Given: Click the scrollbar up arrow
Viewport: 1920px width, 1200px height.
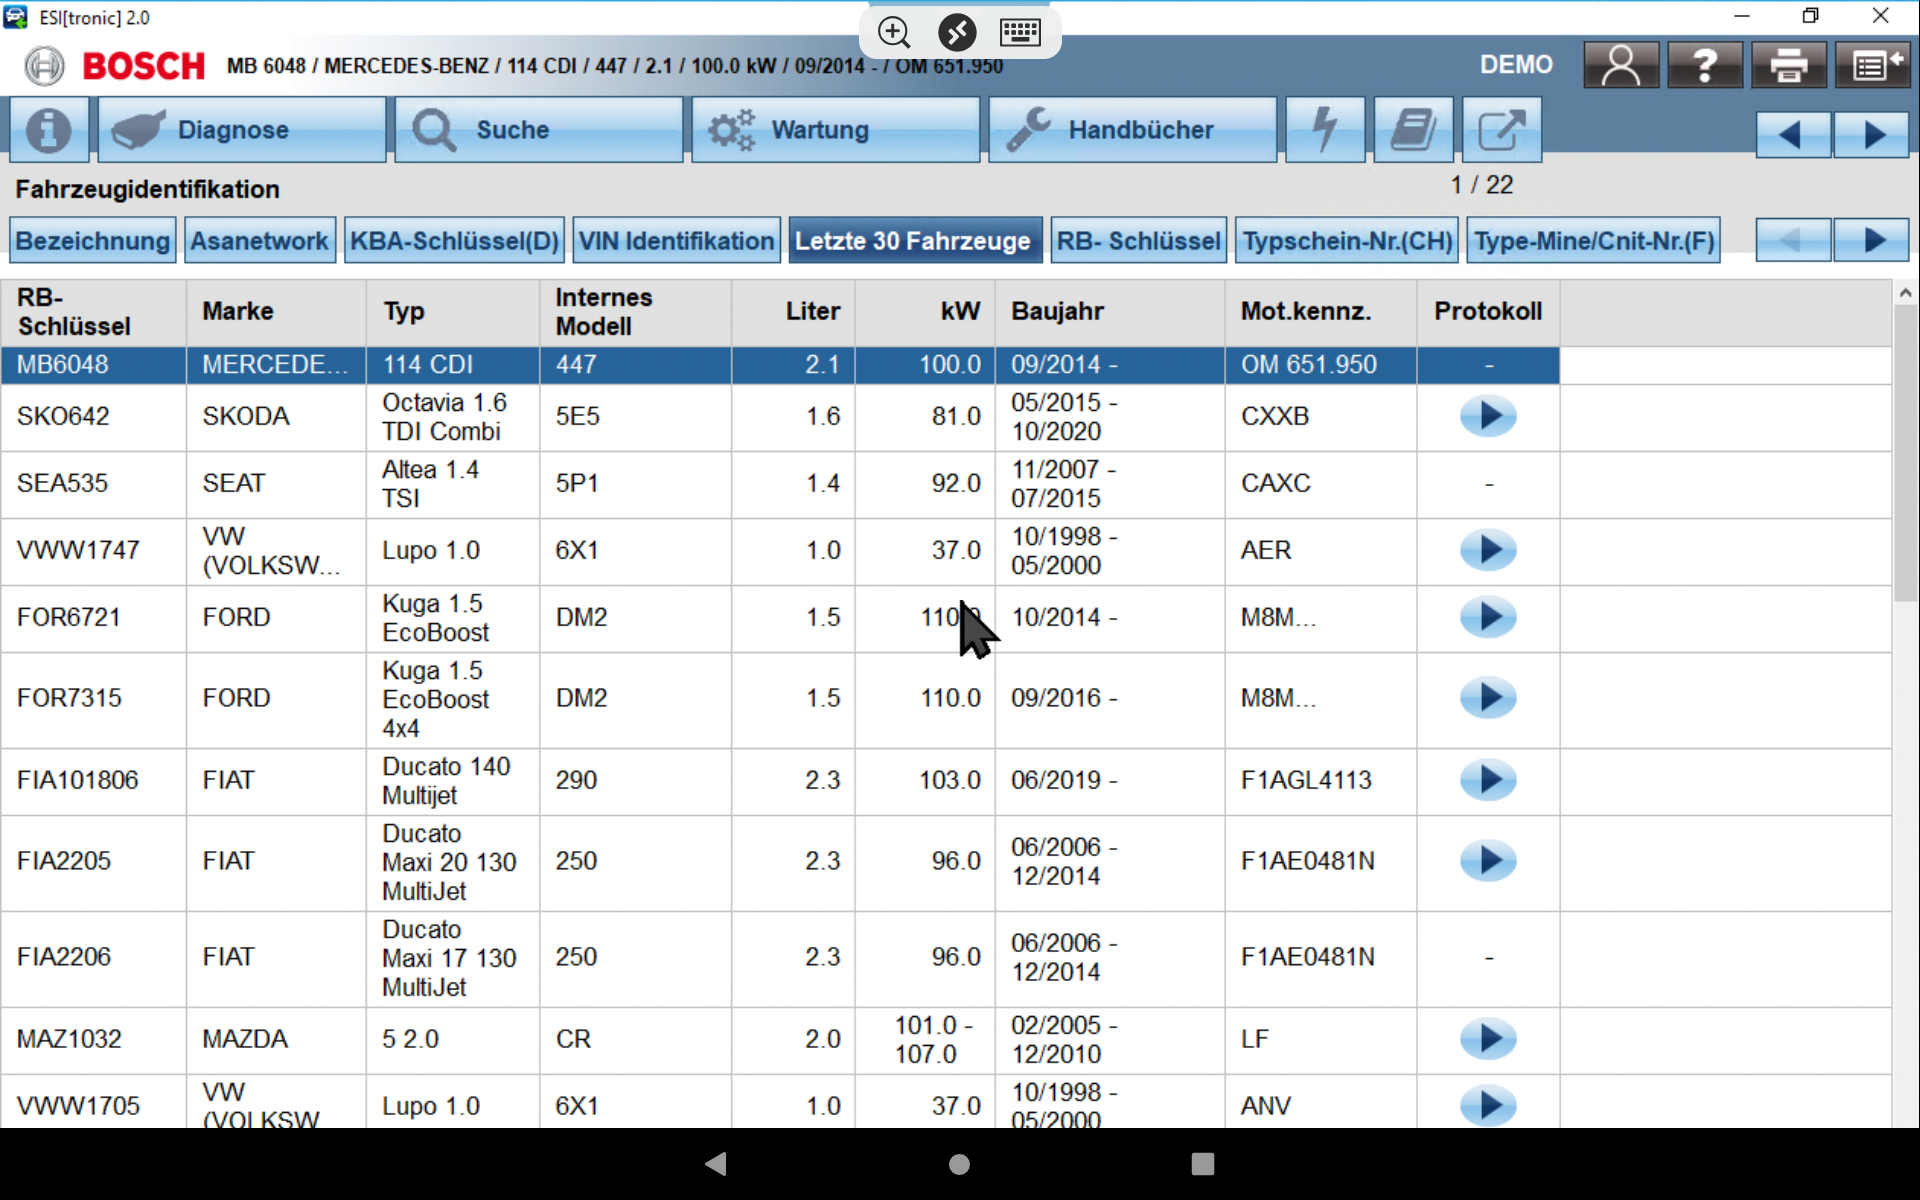Looking at the screenshot, I should tap(1905, 293).
